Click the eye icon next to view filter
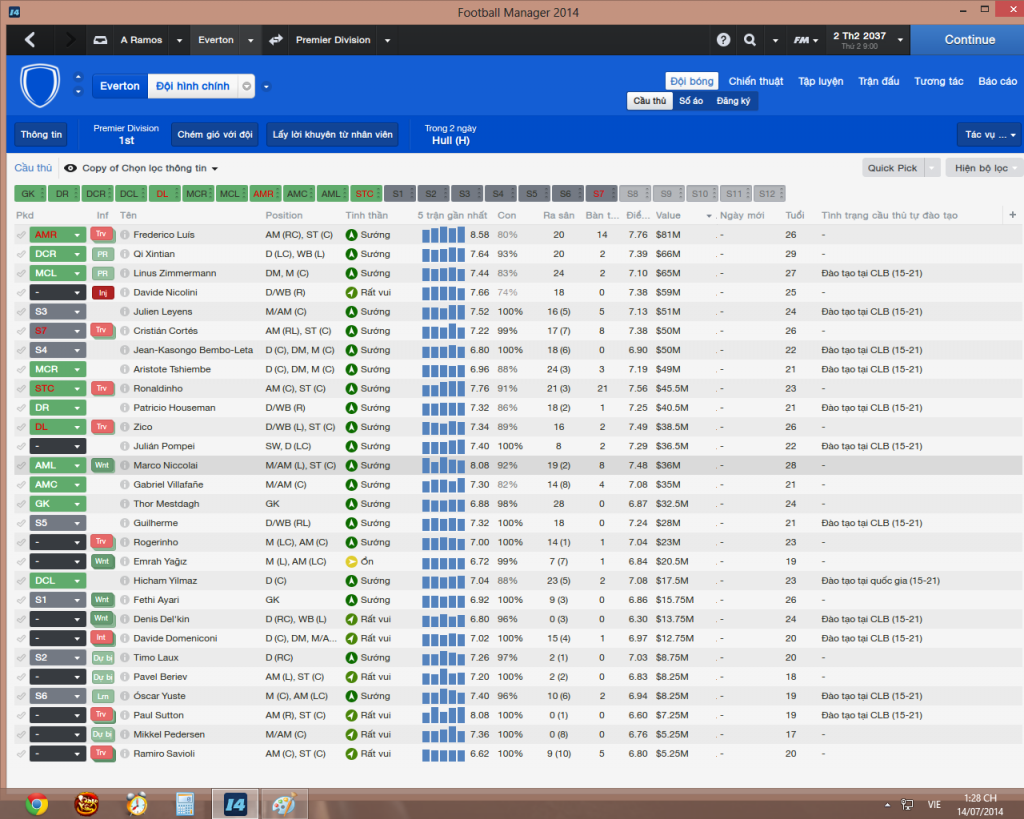Image resolution: width=1024 pixels, height=819 pixels. pos(70,168)
